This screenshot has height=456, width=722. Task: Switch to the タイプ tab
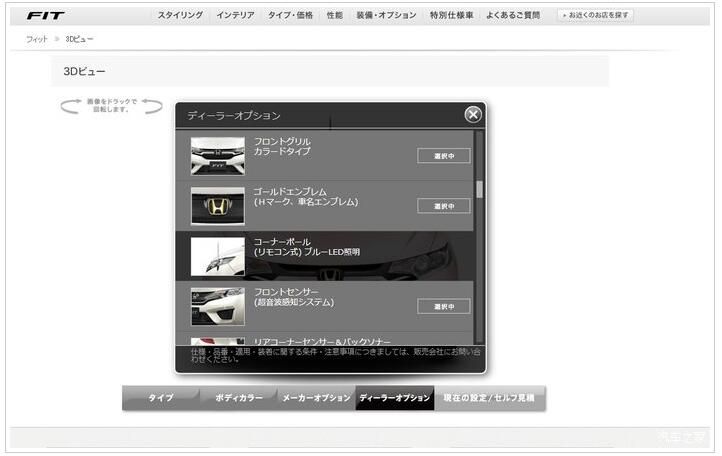[161, 398]
